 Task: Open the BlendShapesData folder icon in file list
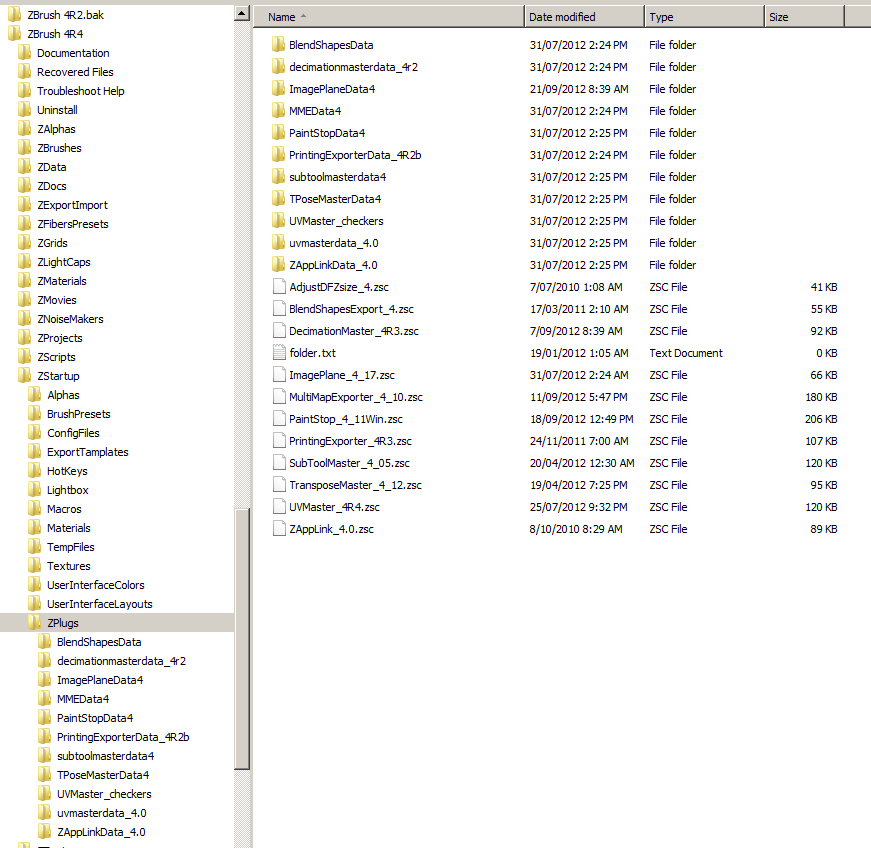278,44
